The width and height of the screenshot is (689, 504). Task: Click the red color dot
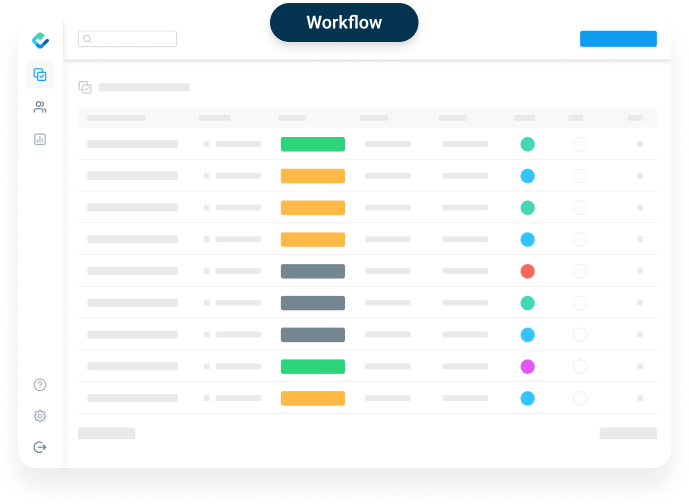click(x=527, y=271)
